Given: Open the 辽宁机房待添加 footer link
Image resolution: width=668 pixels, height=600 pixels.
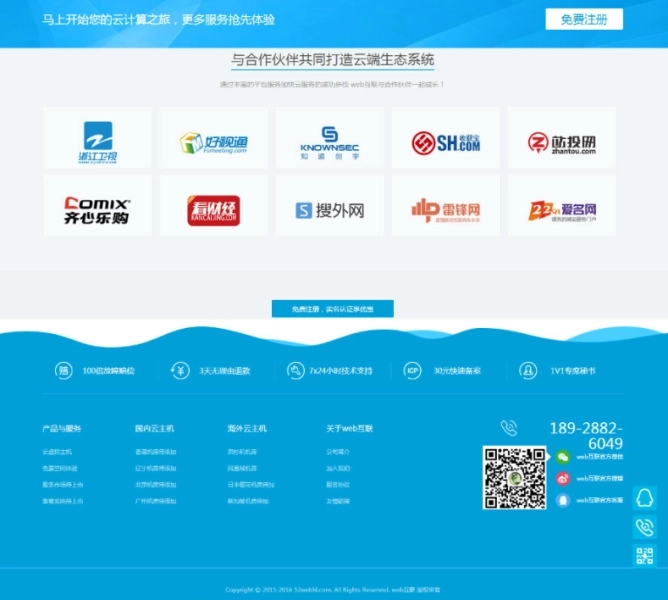Looking at the screenshot, I should [155, 468].
